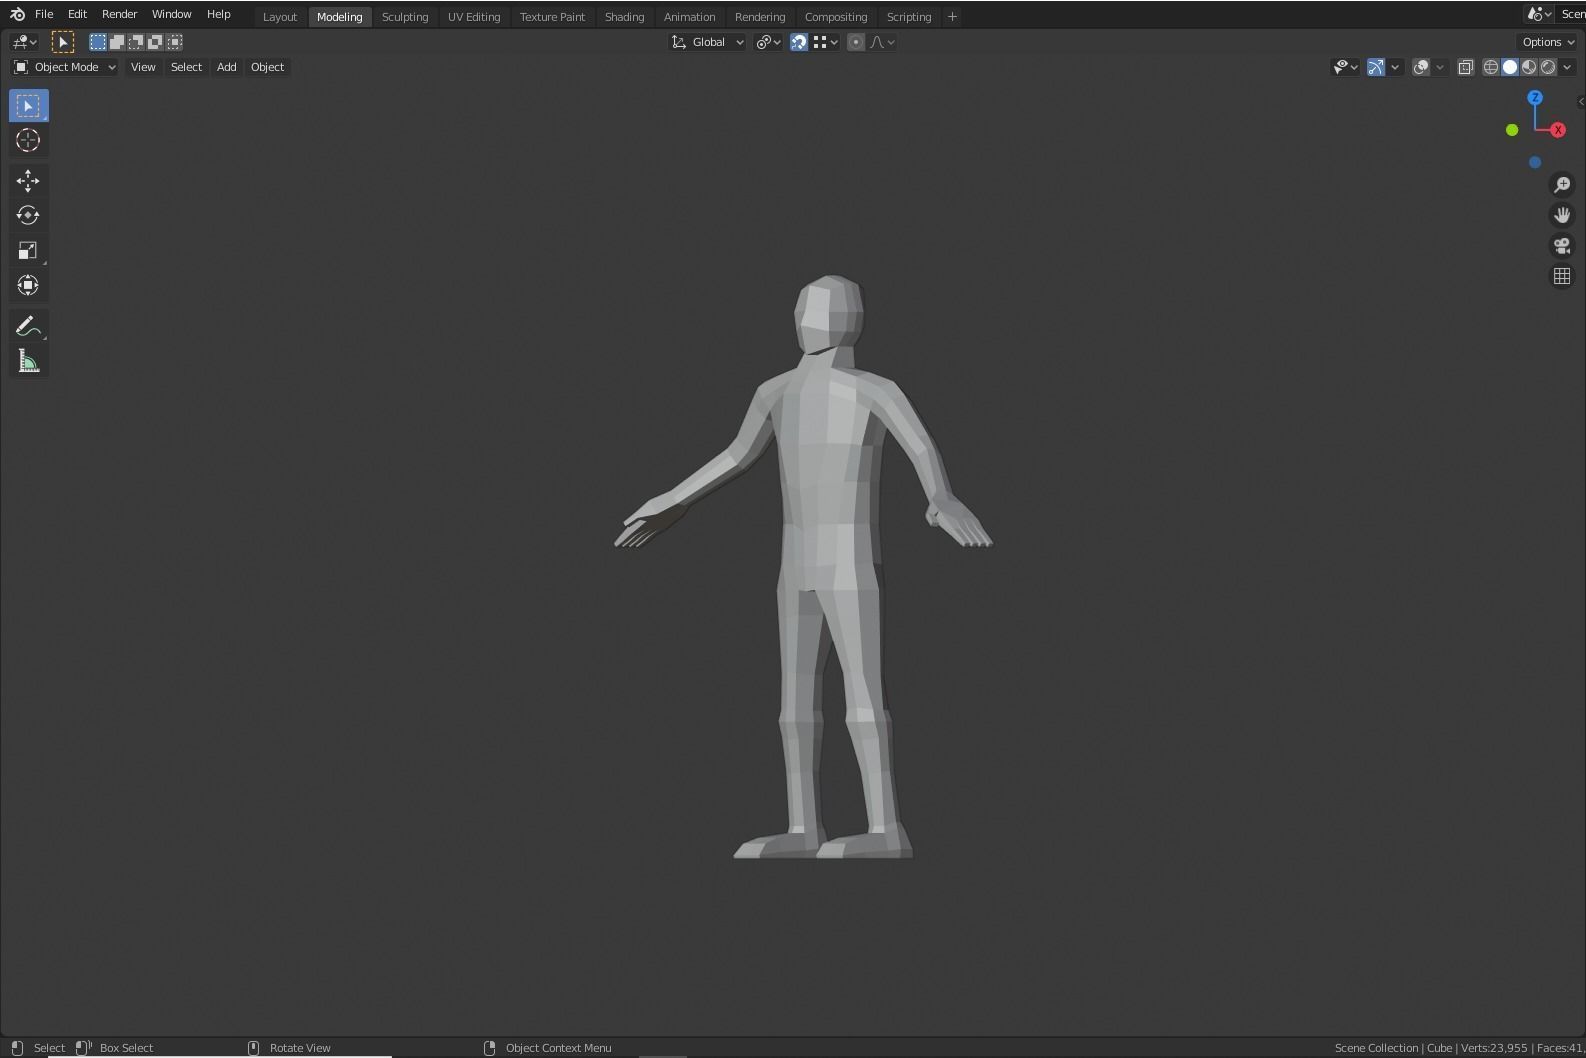Activate the Rotate tool

[28, 216]
